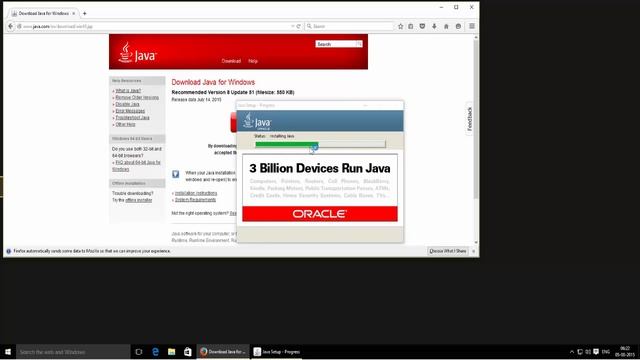Click the offline installer link
The image size is (640, 360).
click(x=139, y=200)
